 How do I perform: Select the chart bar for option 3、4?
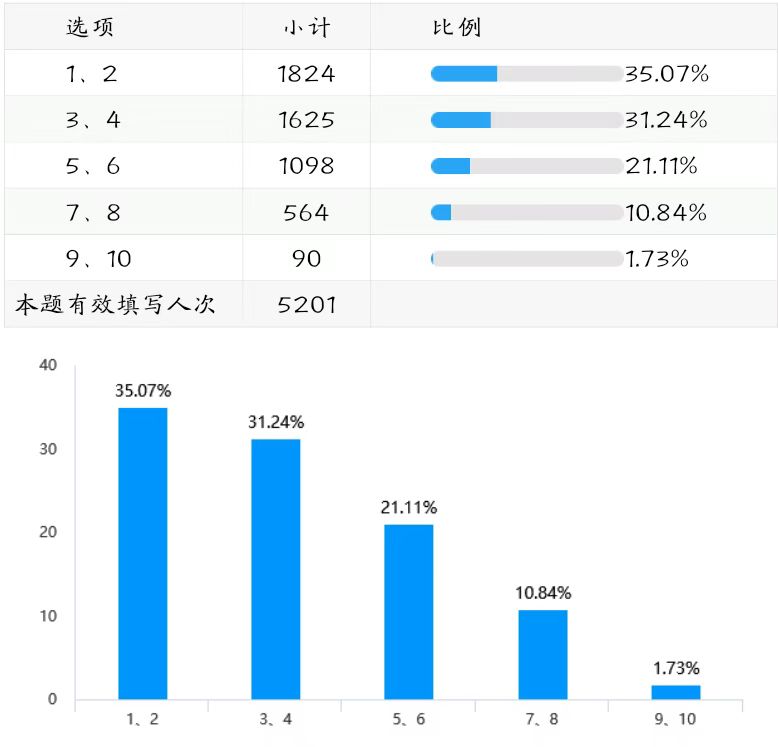click(276, 569)
